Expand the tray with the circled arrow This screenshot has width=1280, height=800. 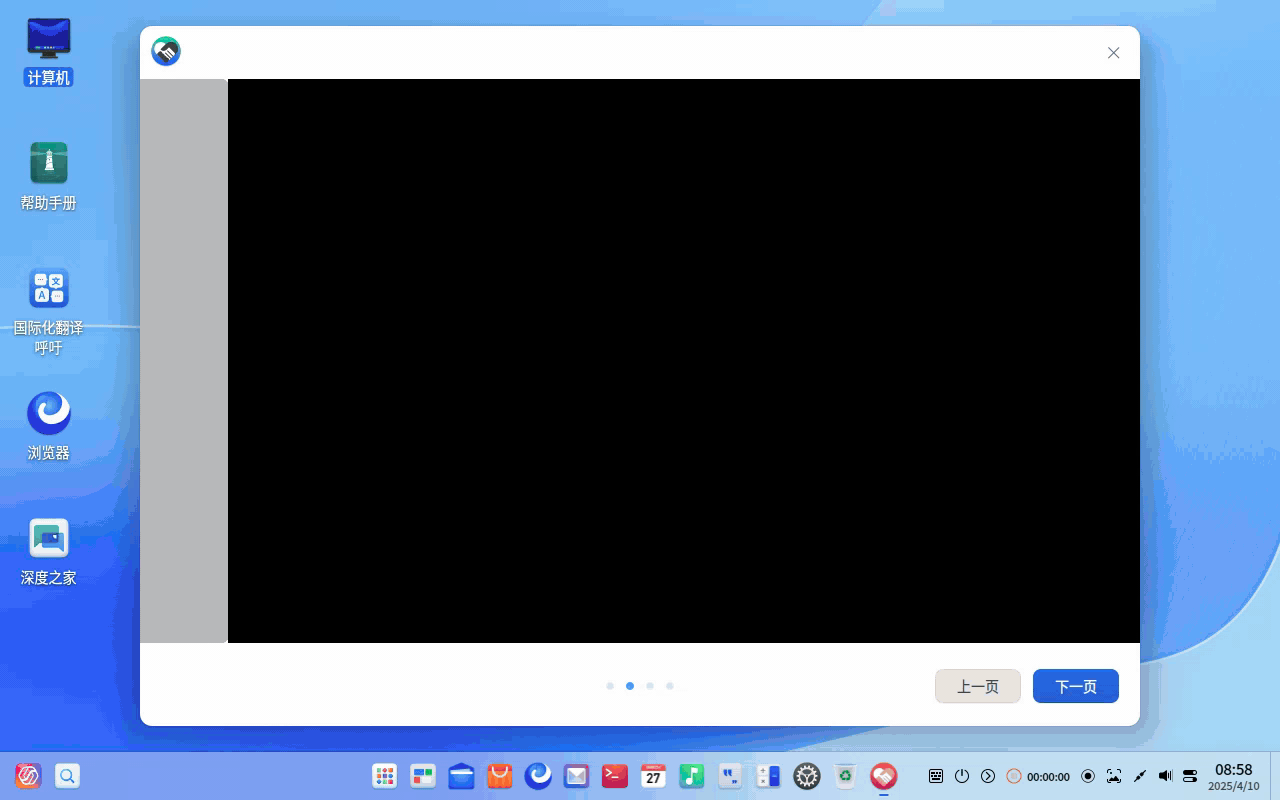pyautogui.click(x=988, y=776)
